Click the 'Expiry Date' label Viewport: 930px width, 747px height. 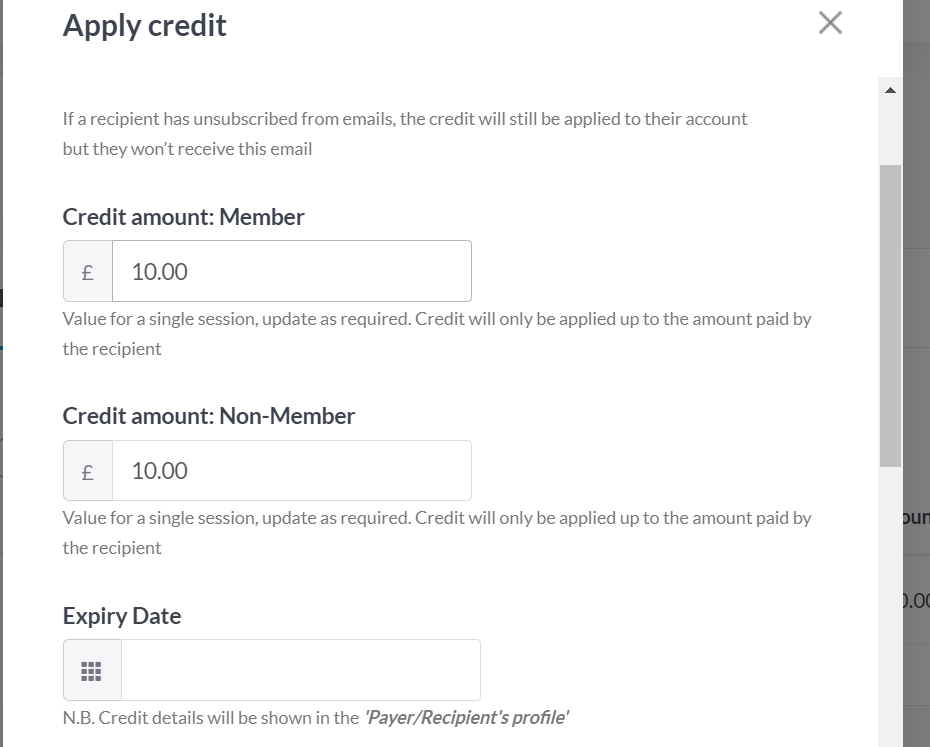[122, 616]
